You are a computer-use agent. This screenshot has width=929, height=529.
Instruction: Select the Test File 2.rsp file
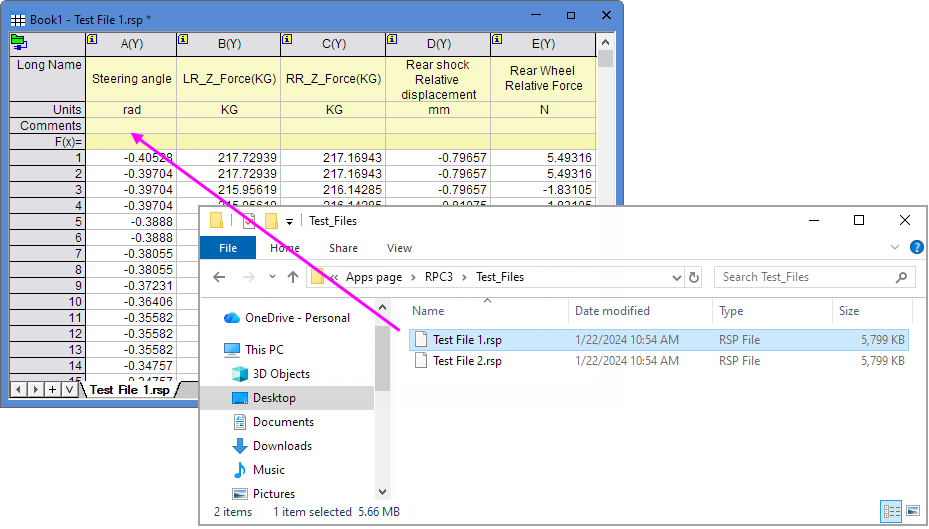point(467,361)
